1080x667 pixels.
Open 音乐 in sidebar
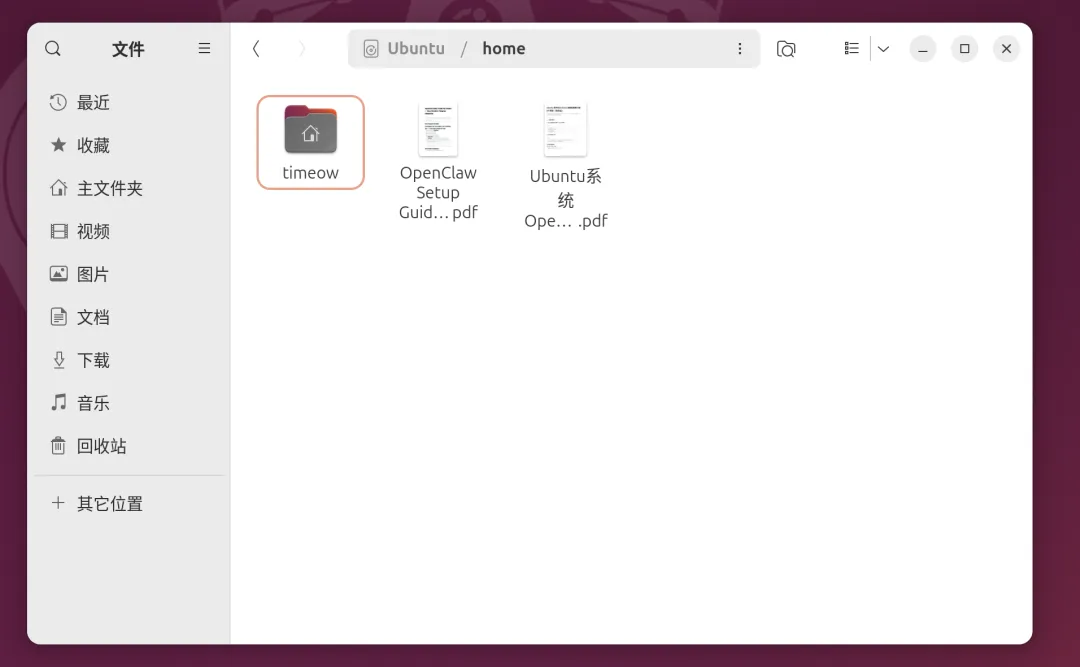click(x=93, y=403)
